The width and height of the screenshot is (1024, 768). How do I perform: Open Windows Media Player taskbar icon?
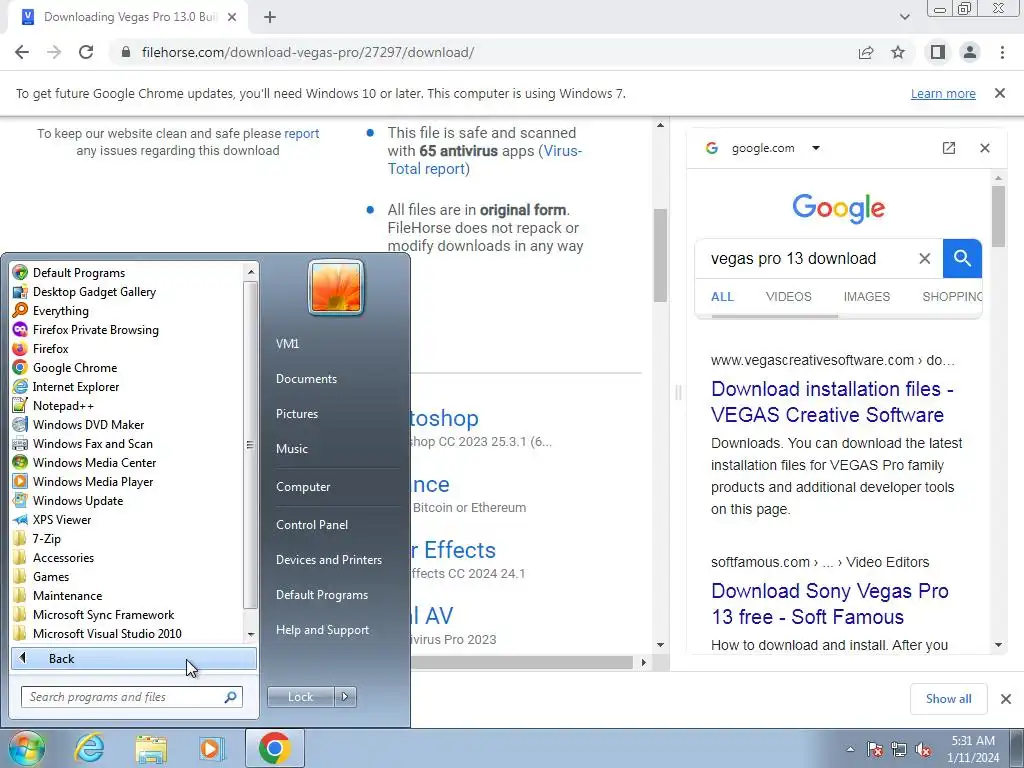coord(211,748)
